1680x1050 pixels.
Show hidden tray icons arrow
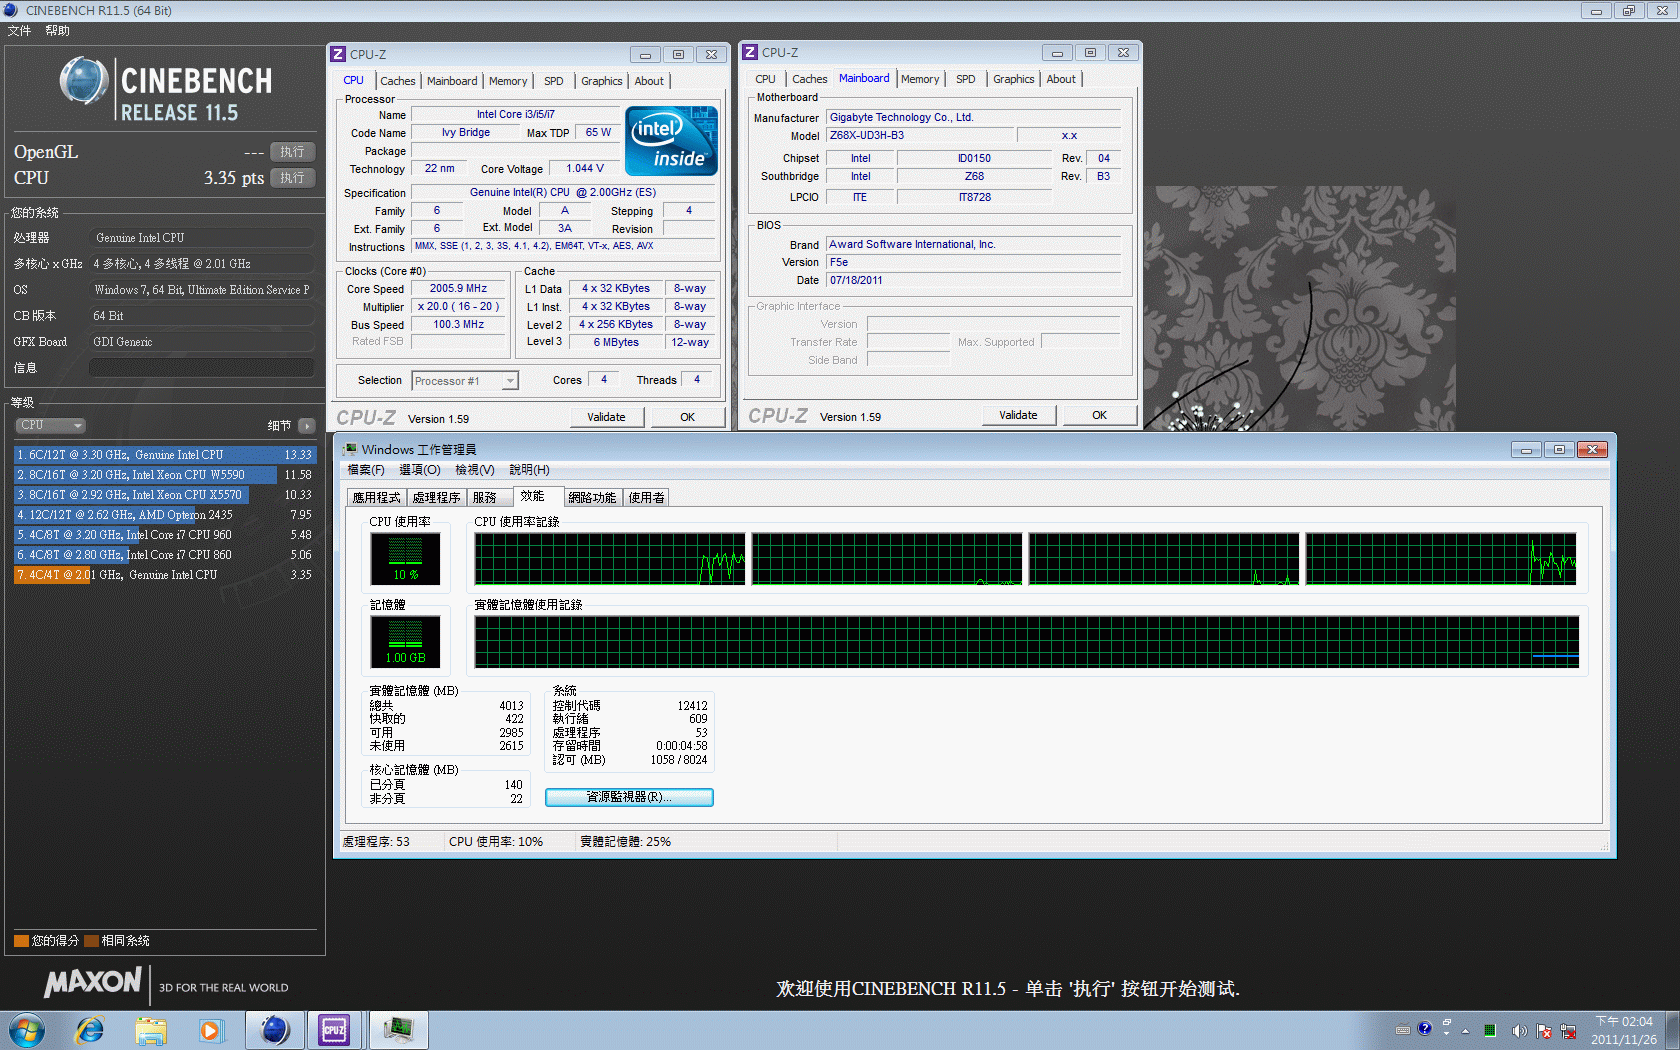tap(1465, 1031)
